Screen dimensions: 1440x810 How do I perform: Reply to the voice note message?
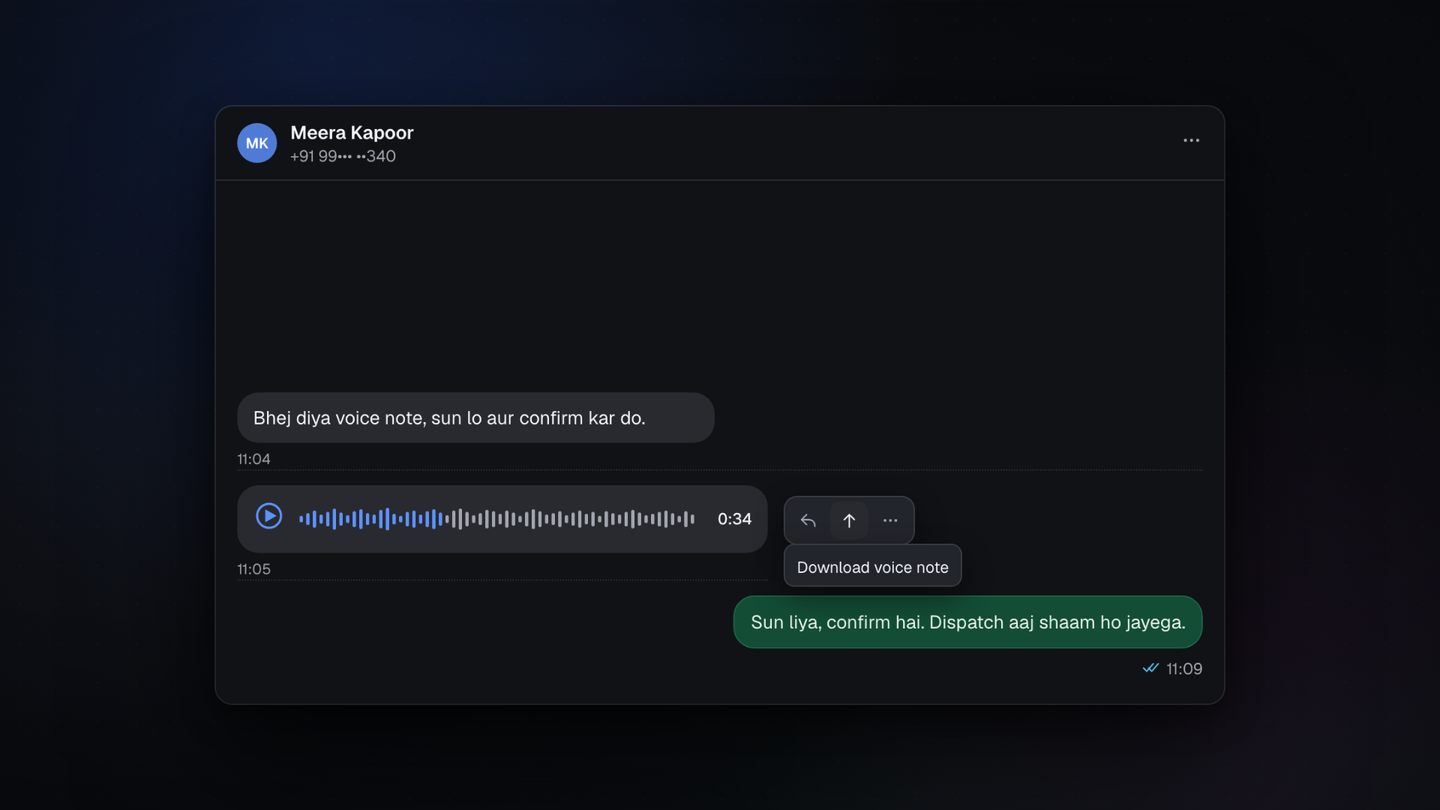point(808,520)
